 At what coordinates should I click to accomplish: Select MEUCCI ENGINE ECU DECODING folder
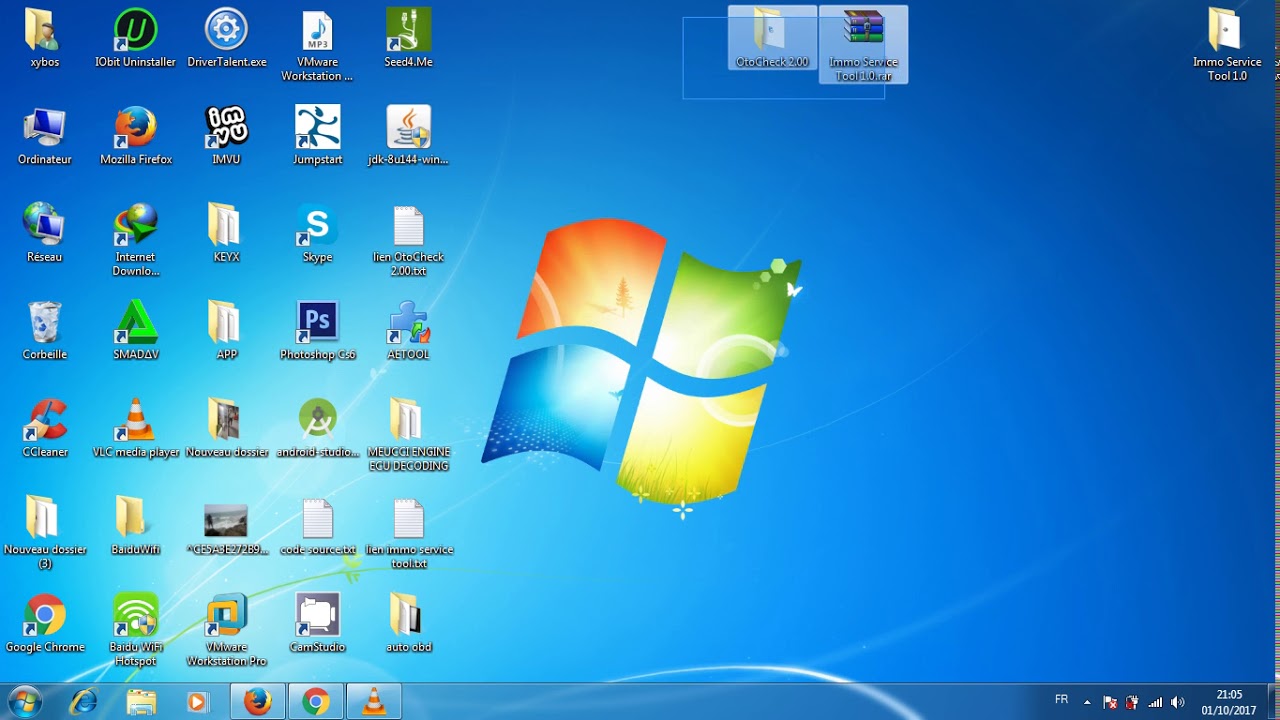[408, 419]
